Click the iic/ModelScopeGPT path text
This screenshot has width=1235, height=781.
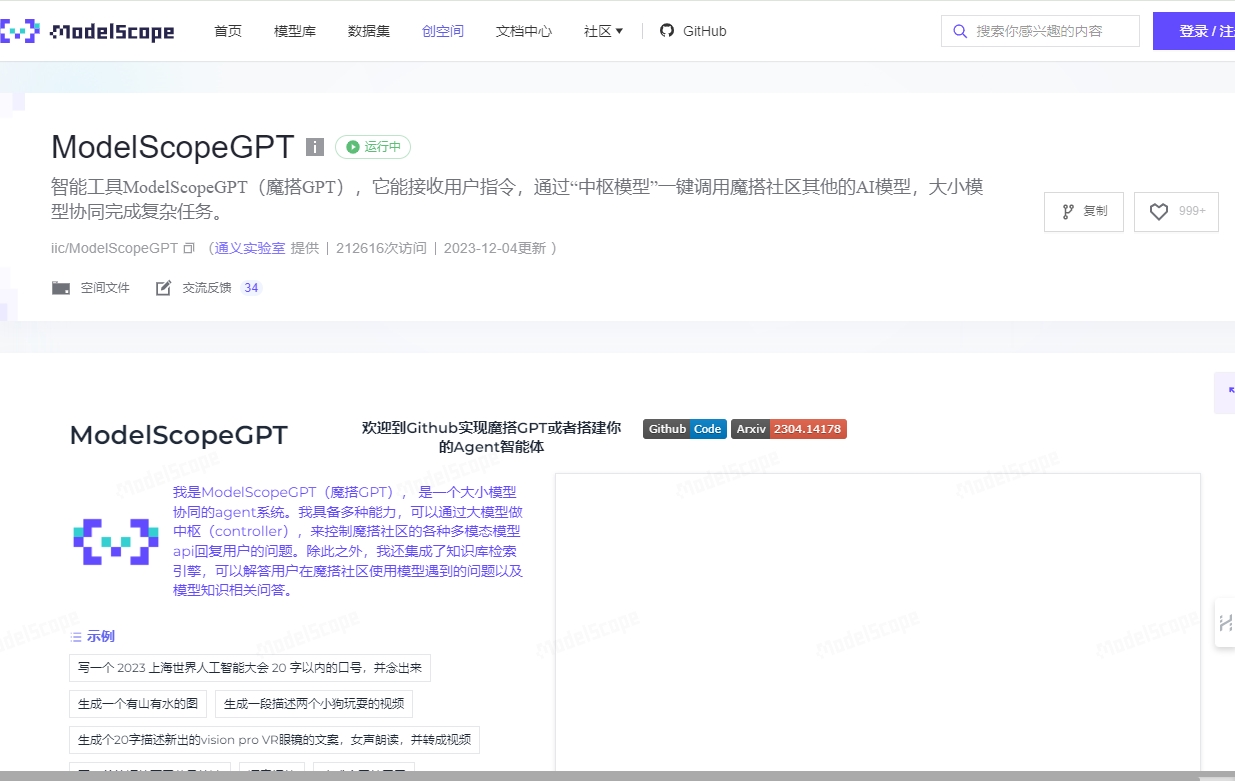[x=114, y=248]
